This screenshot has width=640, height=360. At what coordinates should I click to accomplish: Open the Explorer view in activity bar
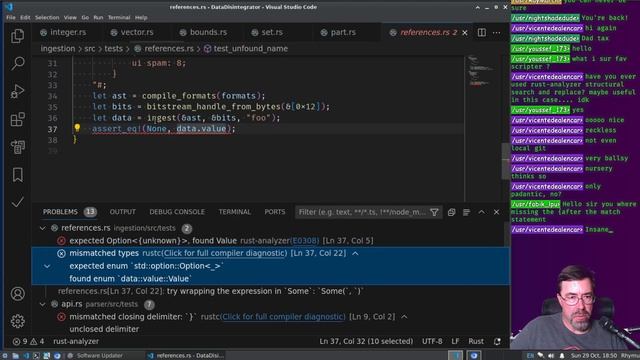18,36
